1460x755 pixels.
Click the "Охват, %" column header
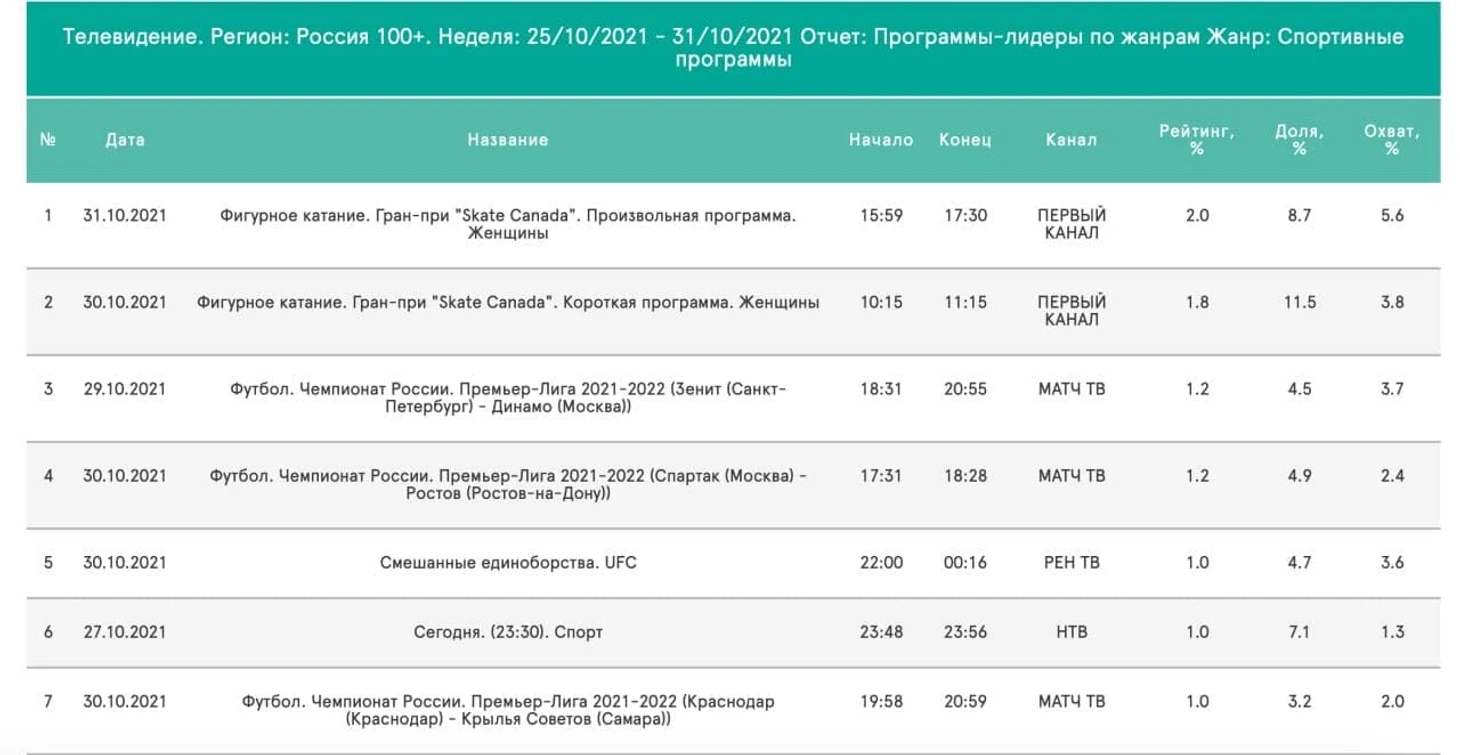pos(1392,140)
